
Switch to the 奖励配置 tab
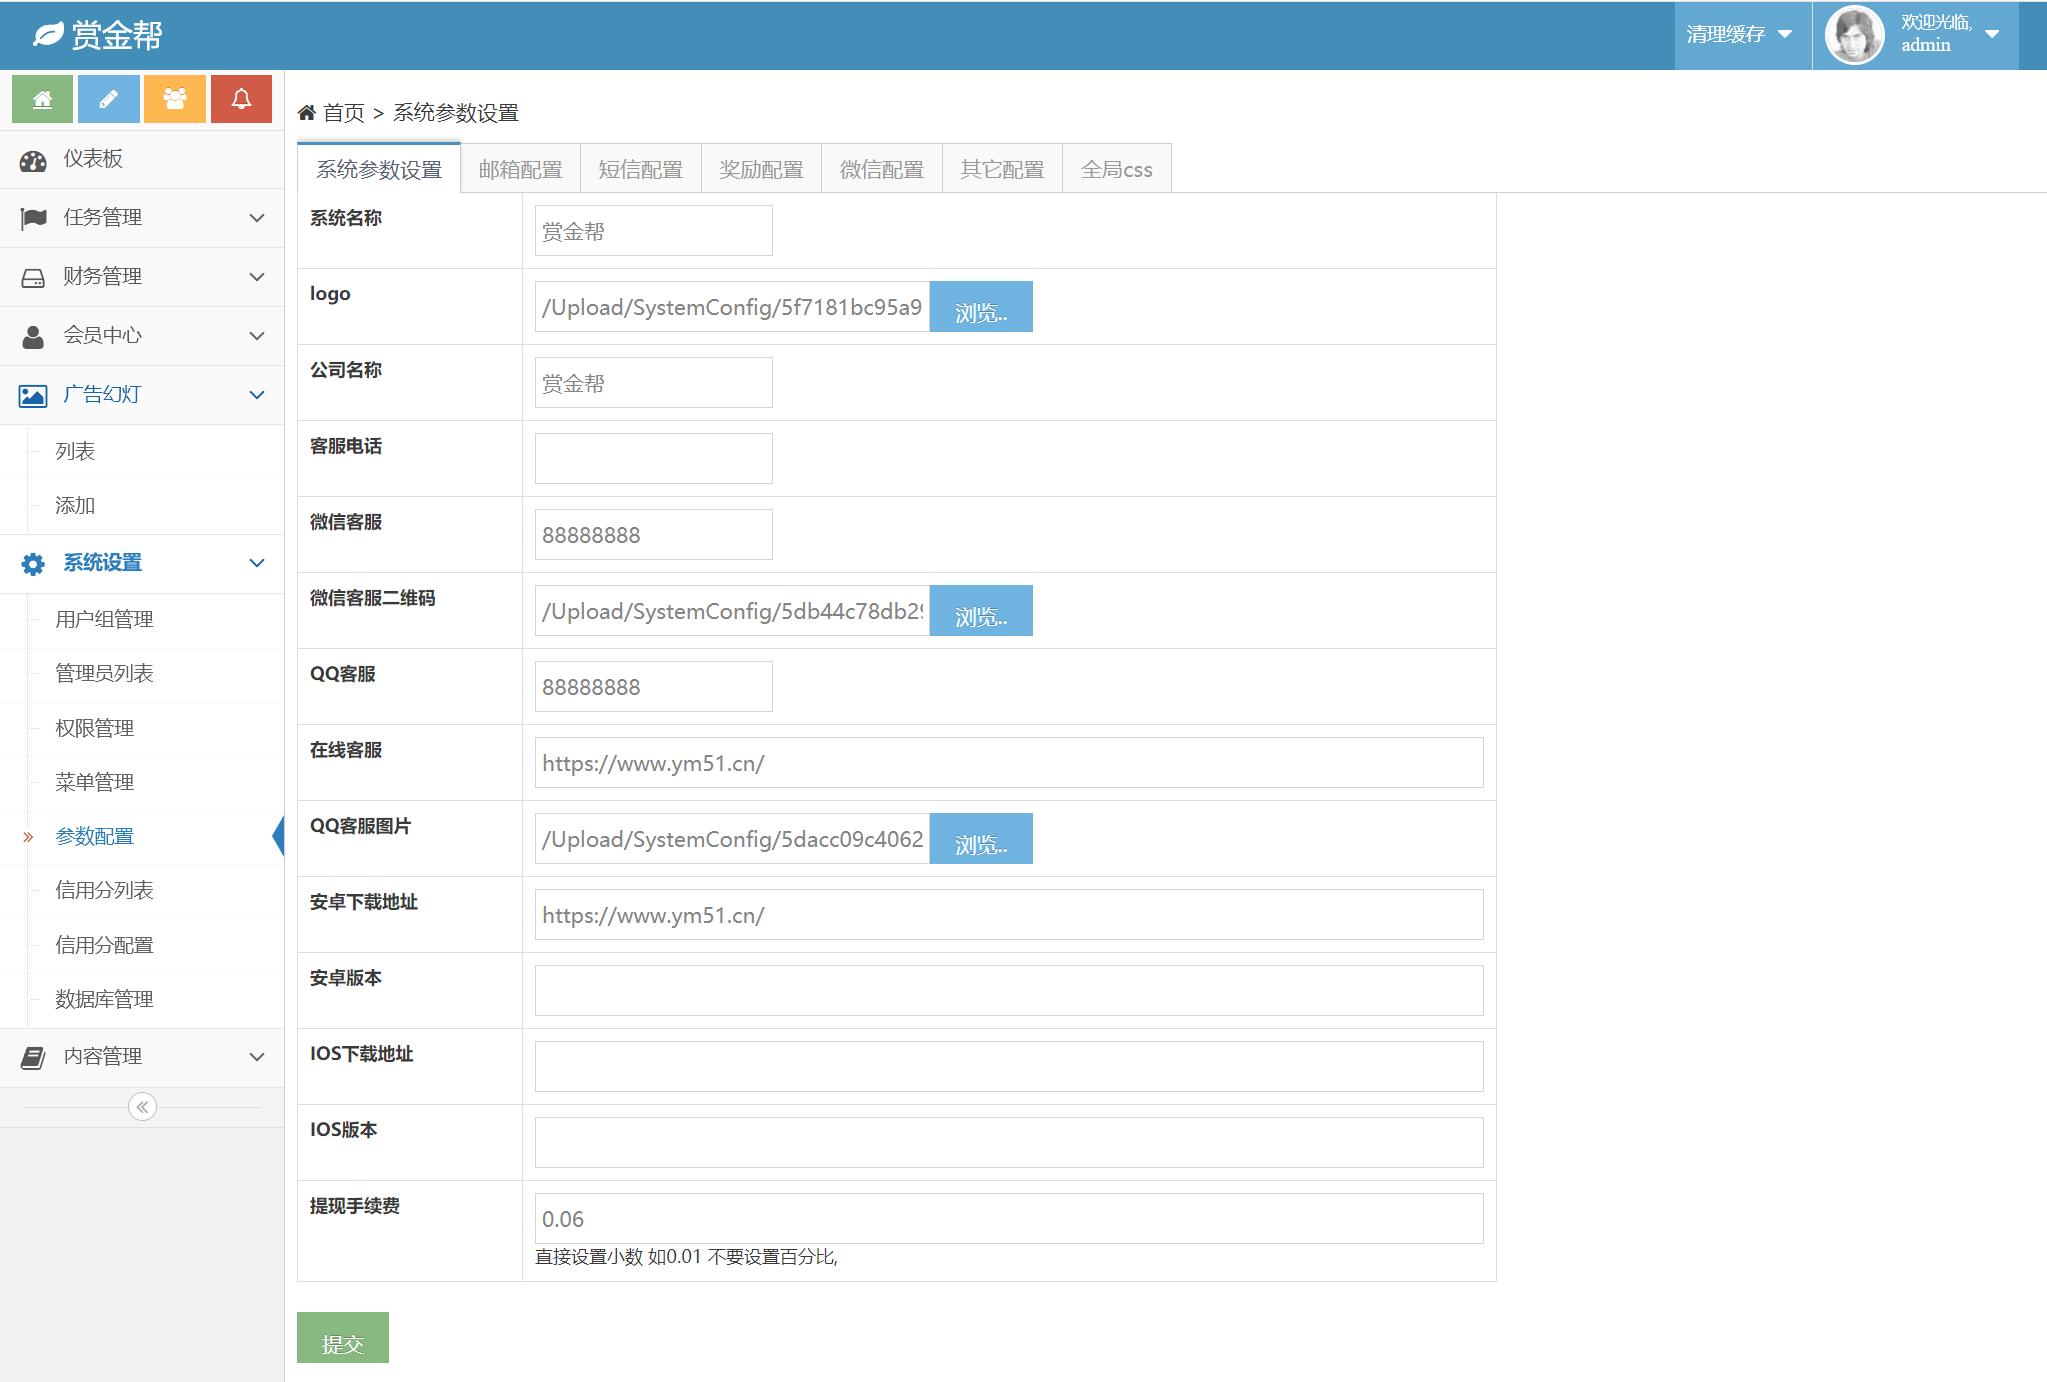(761, 169)
